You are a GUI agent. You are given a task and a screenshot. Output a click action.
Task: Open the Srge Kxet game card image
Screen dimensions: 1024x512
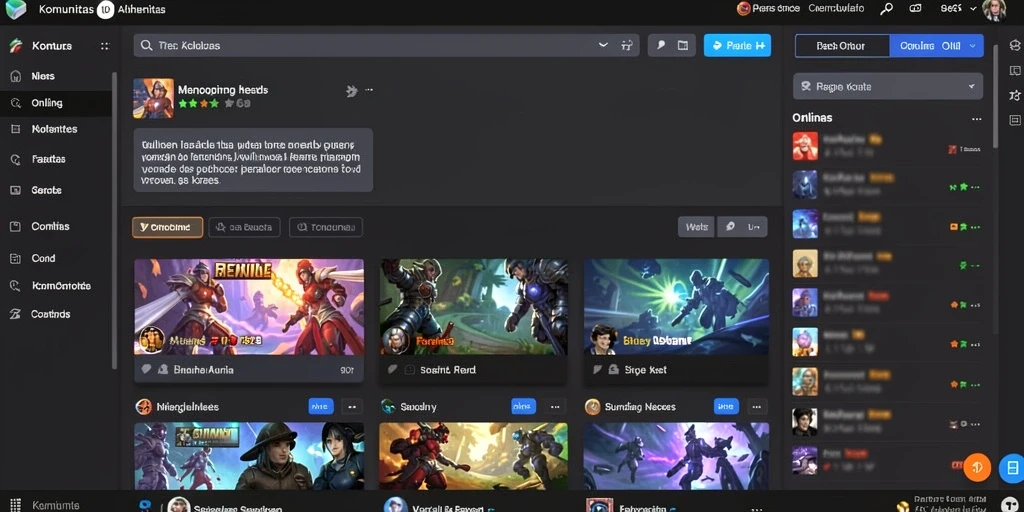(x=676, y=307)
